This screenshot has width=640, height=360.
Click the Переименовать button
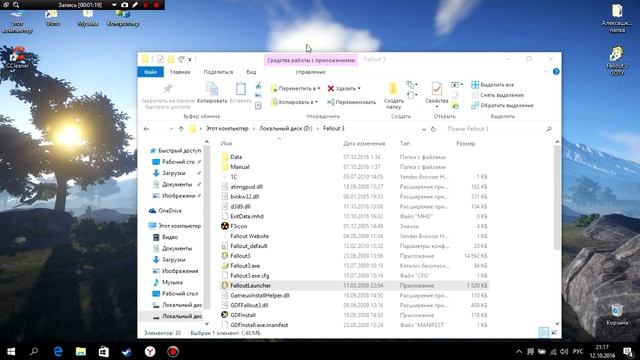coord(351,102)
